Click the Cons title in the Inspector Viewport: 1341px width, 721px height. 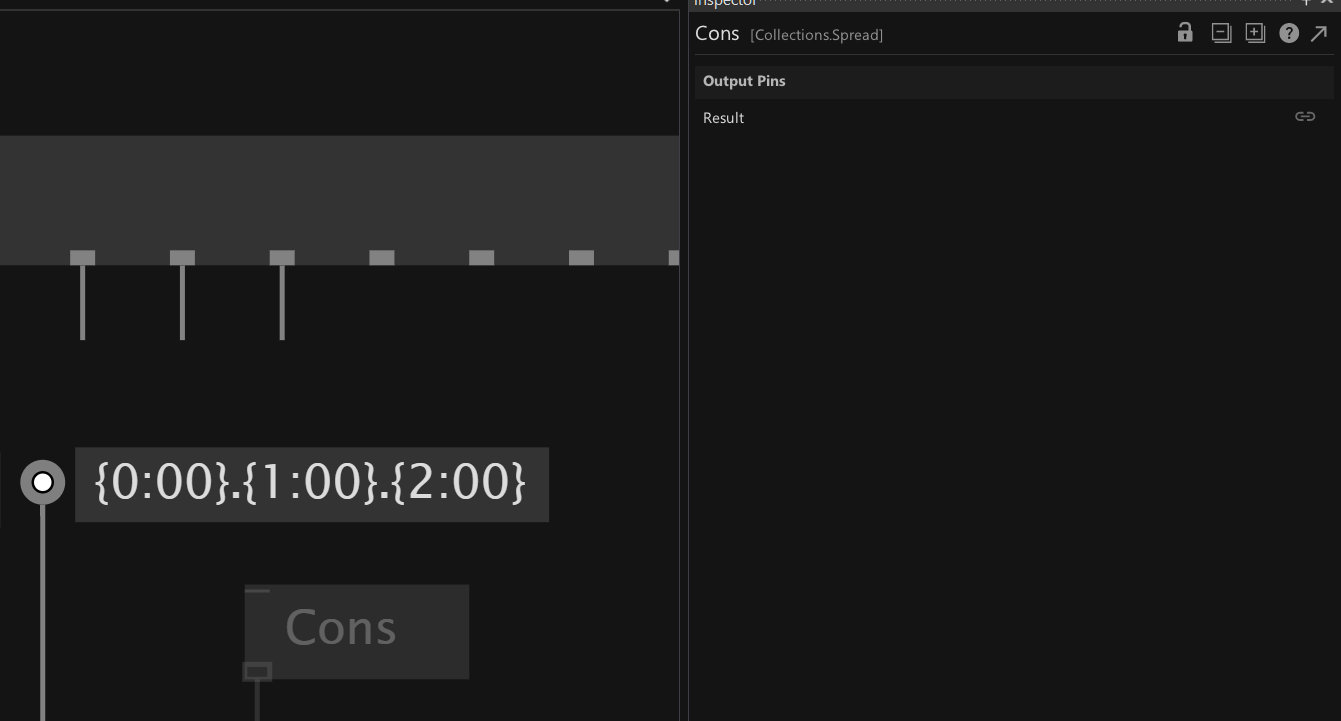(x=717, y=34)
